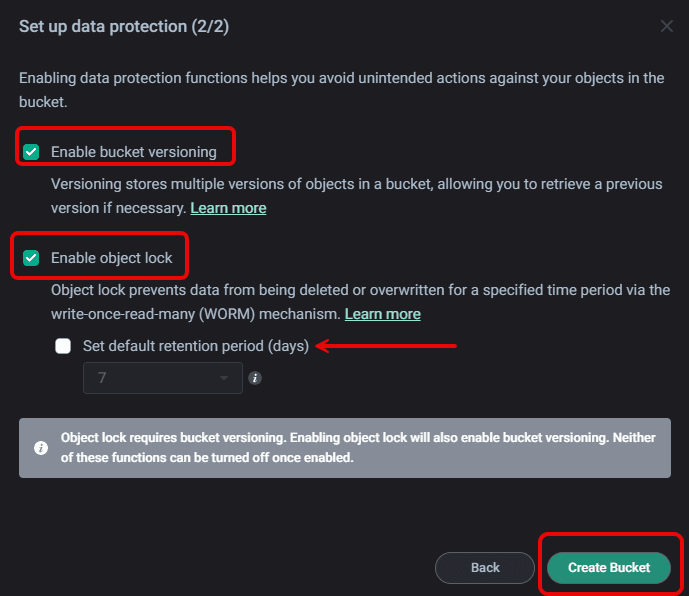
Task: Click the "Enable bucket versioning" label text
Action: pos(133,152)
